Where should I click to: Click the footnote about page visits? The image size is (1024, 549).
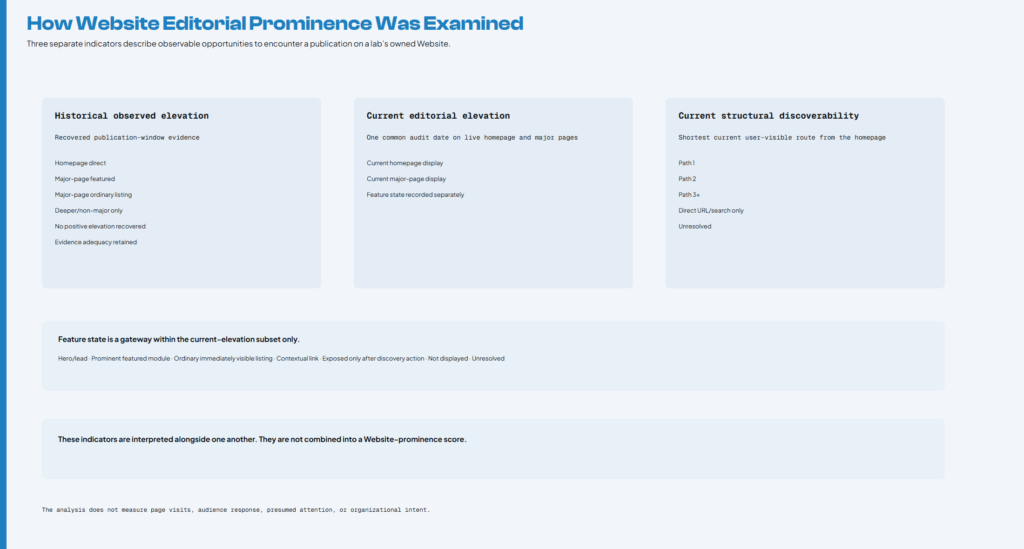[236, 510]
